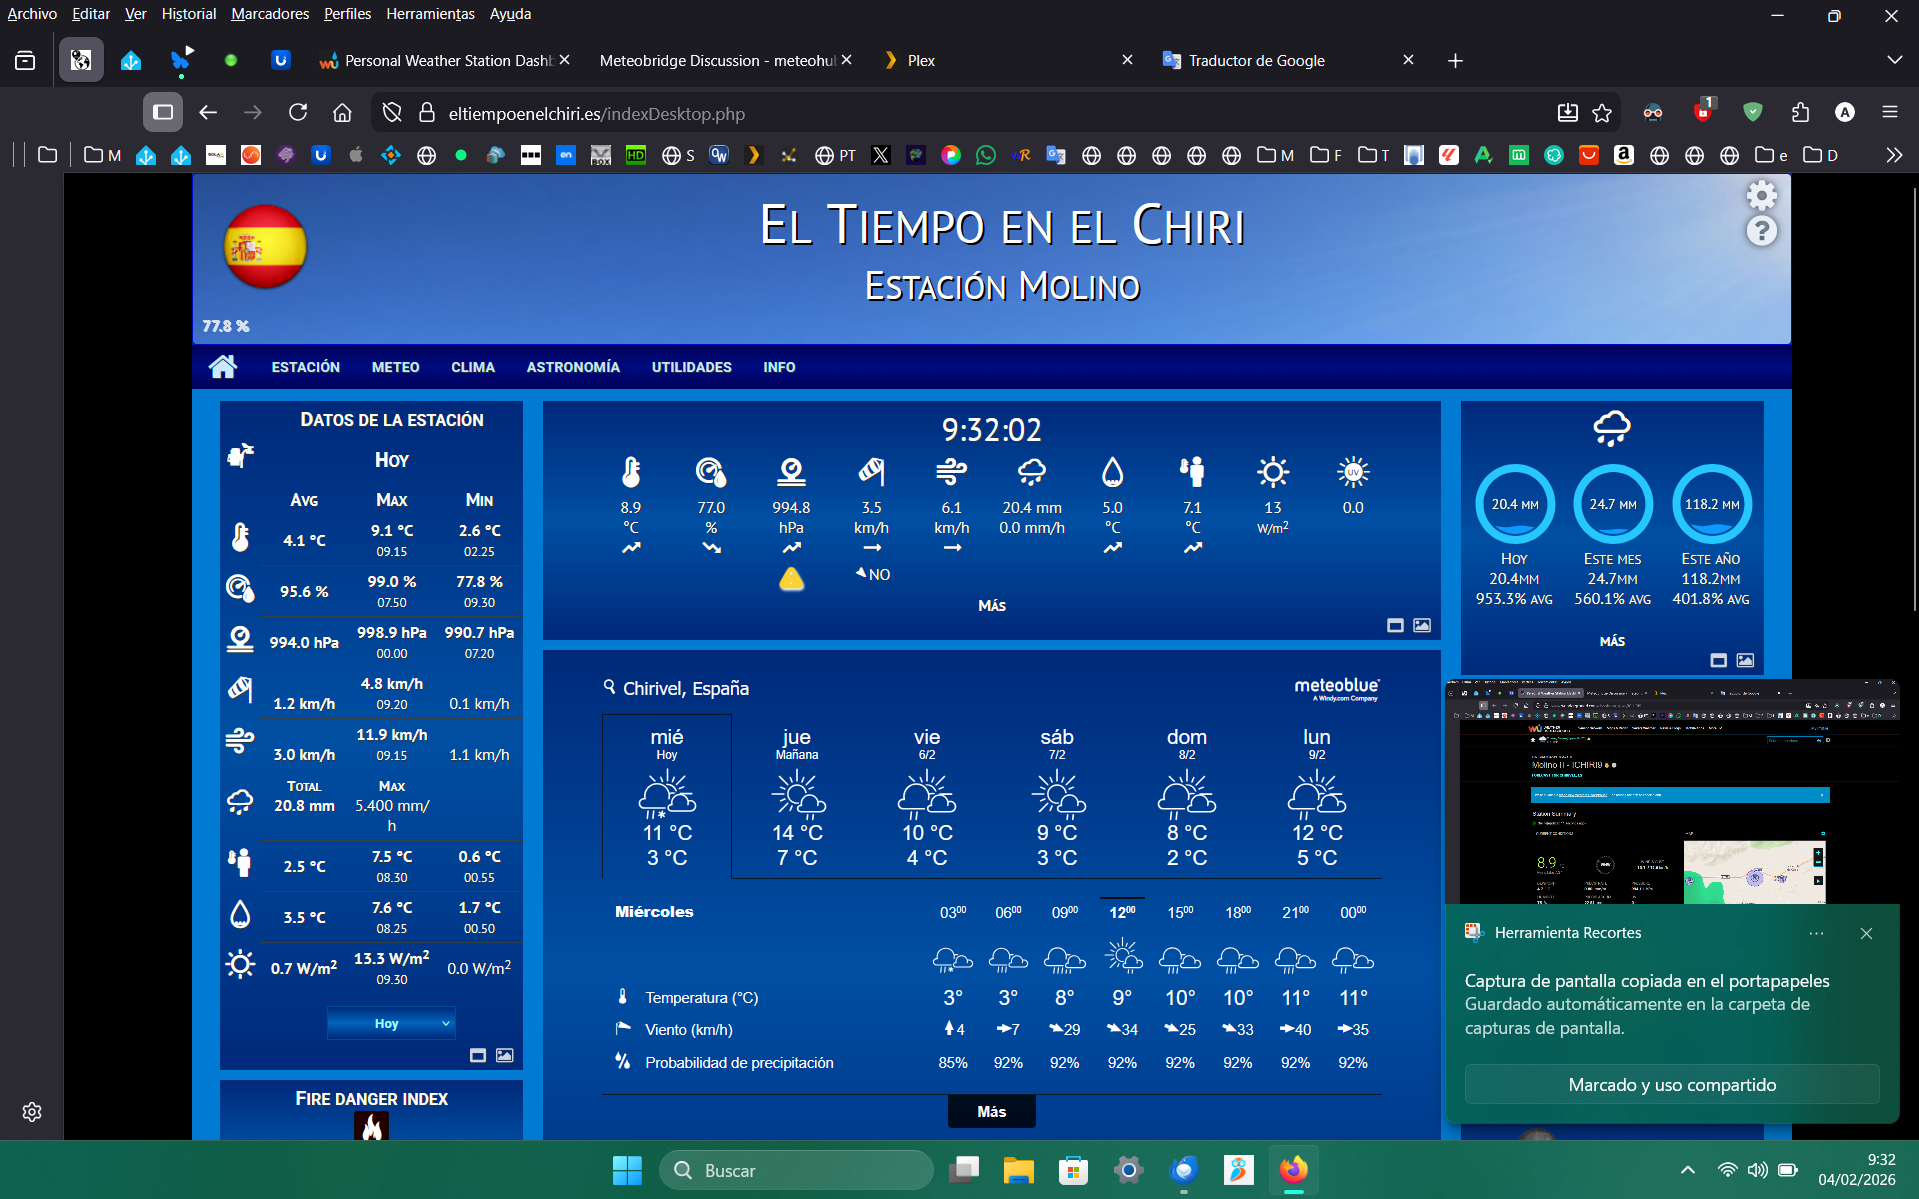The width and height of the screenshot is (1919, 1199).
Task: Open the Historial menu
Action: pyautogui.click(x=188, y=14)
